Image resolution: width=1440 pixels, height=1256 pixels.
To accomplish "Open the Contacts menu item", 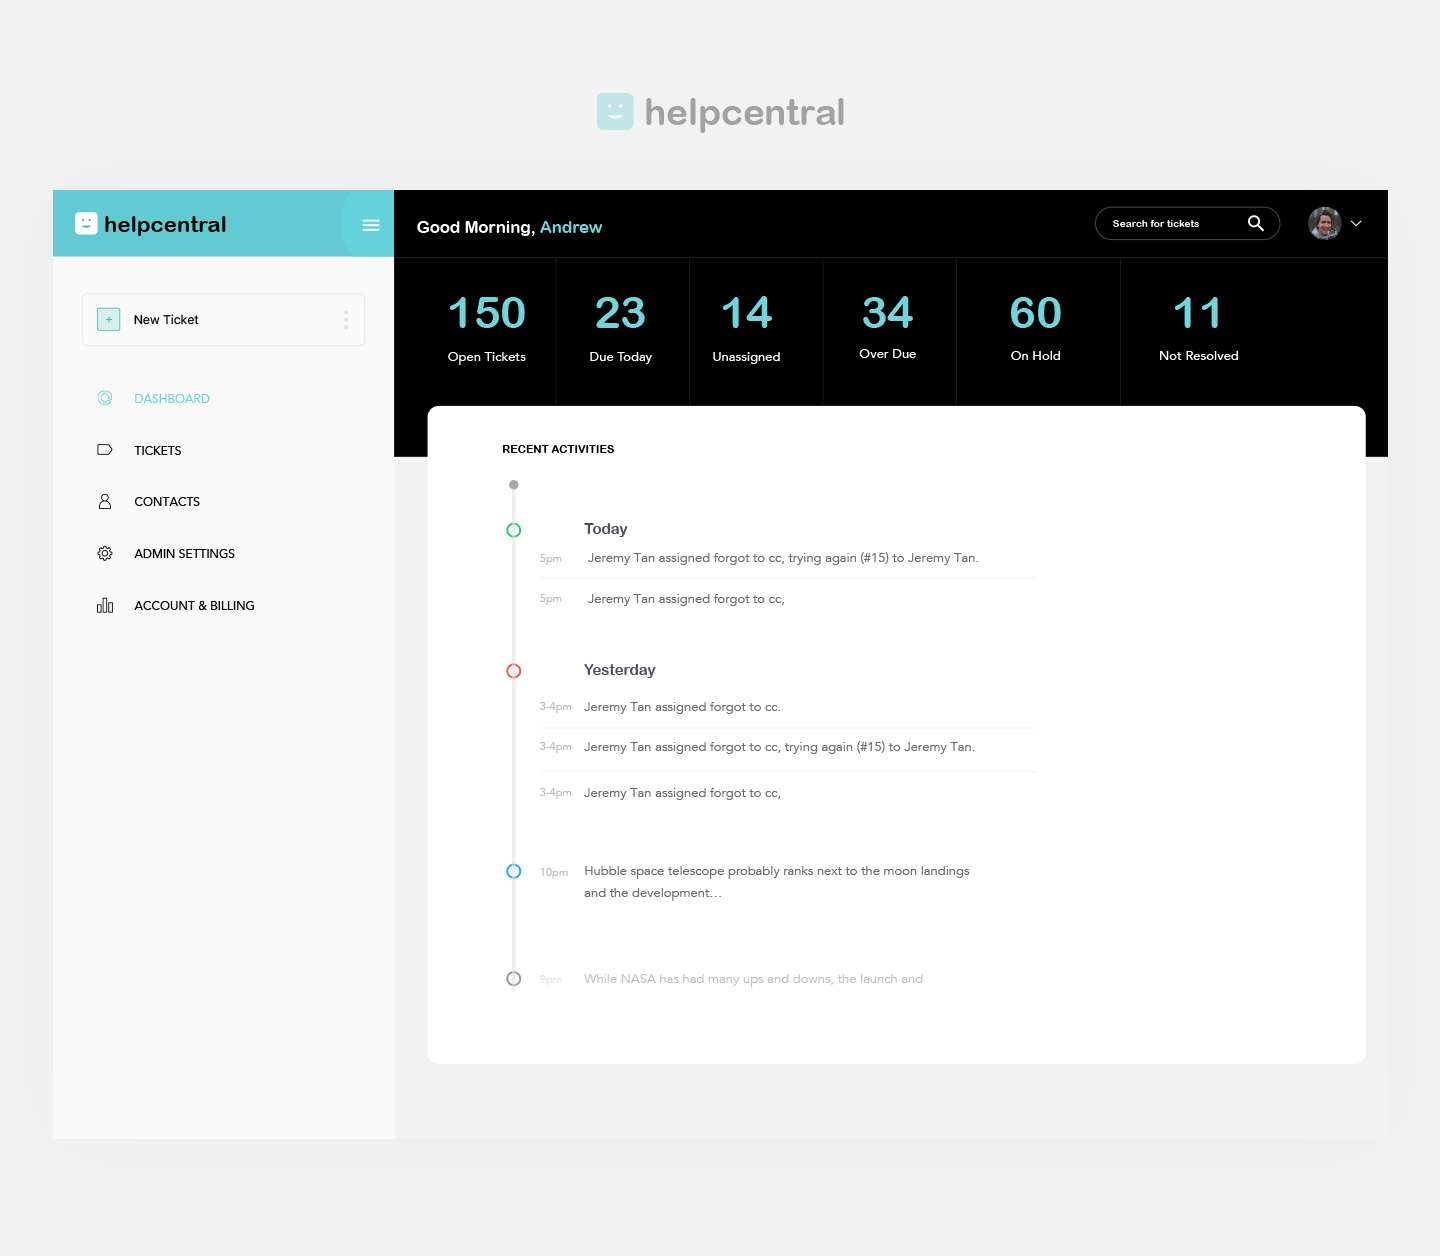I will (167, 502).
